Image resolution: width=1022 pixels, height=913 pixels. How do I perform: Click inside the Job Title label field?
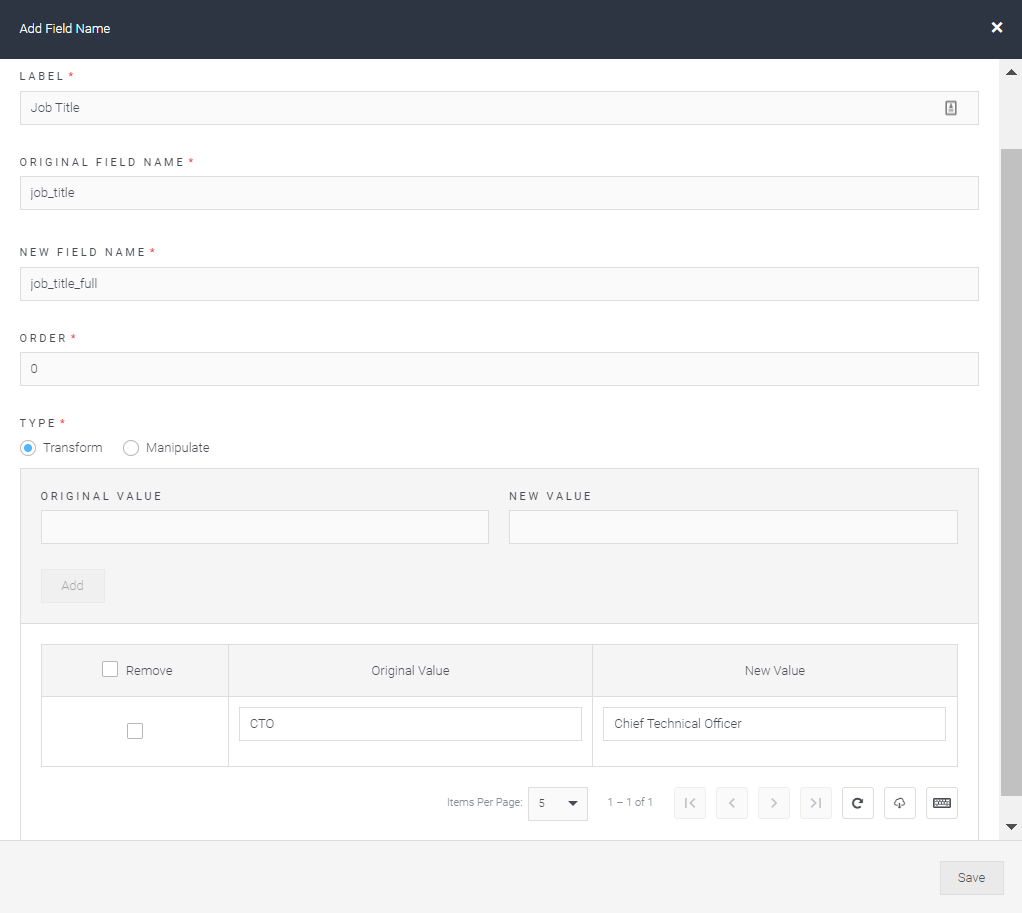(400, 107)
